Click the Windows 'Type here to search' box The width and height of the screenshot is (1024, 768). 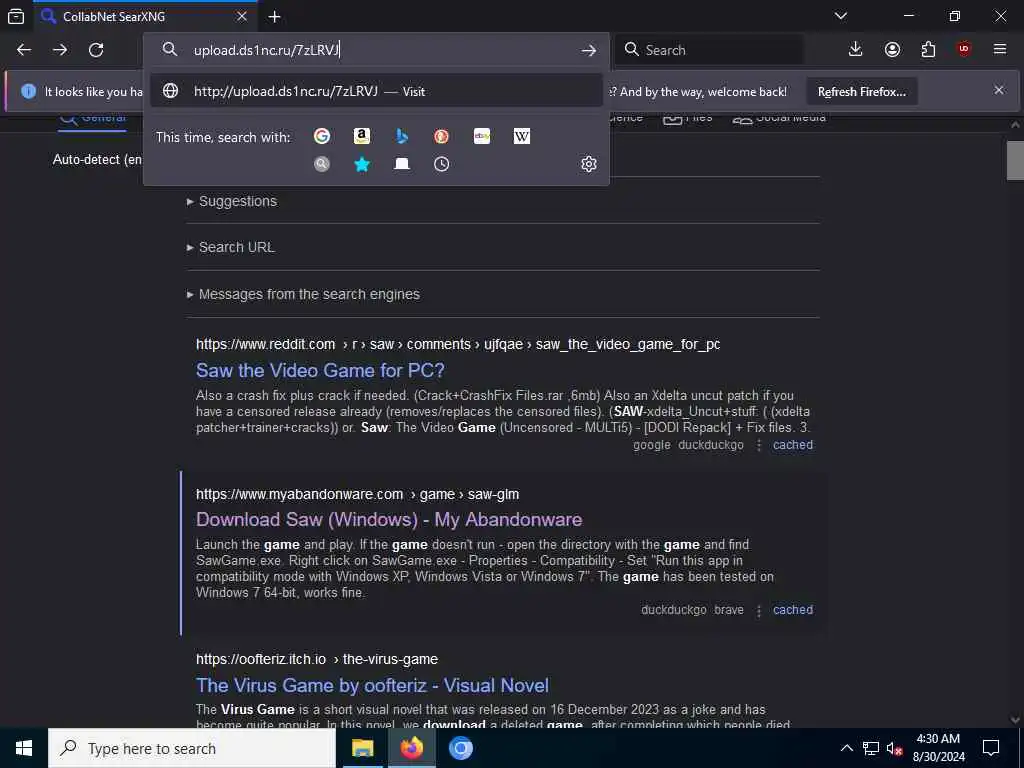coord(192,748)
